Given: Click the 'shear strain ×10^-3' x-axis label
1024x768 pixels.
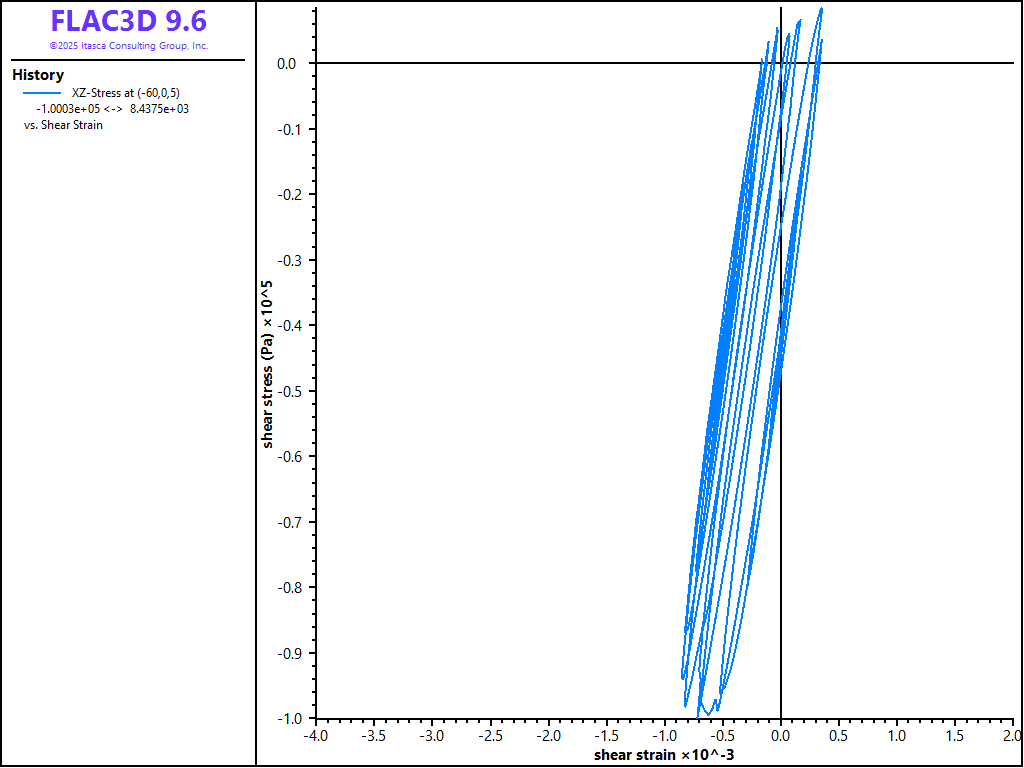Looking at the screenshot, I should [664, 753].
